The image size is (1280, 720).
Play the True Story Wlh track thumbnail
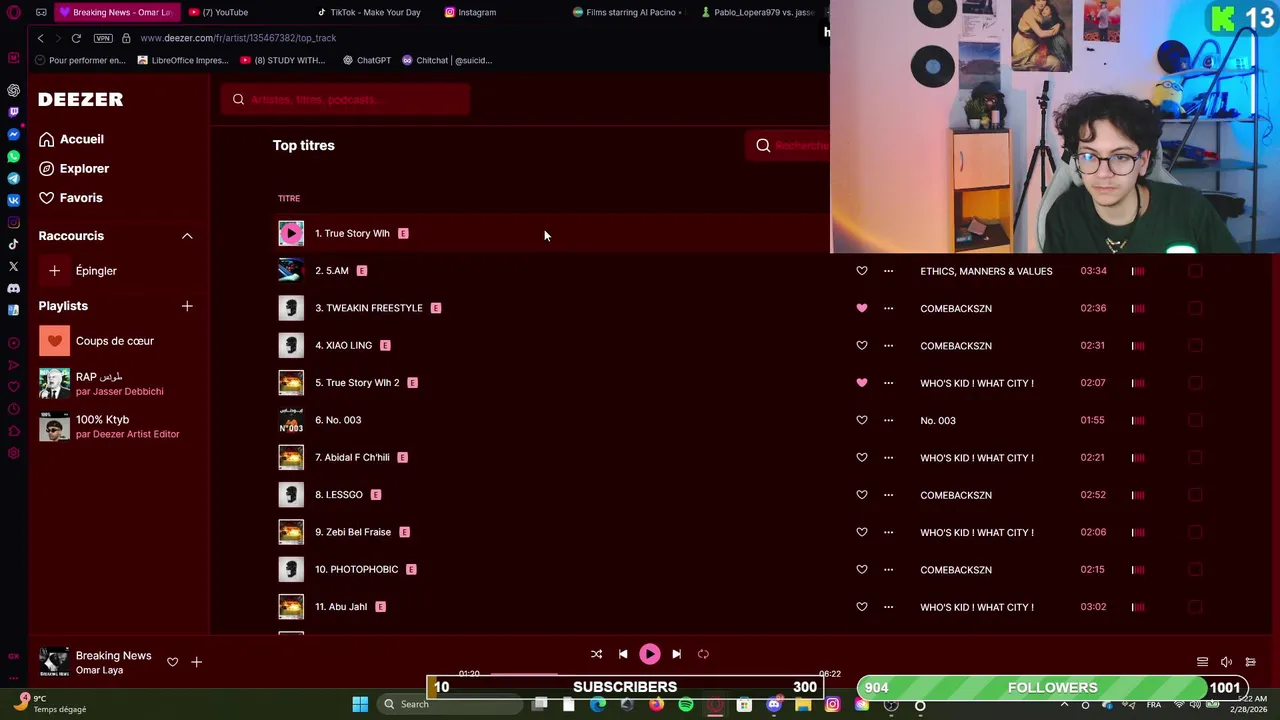click(x=291, y=233)
